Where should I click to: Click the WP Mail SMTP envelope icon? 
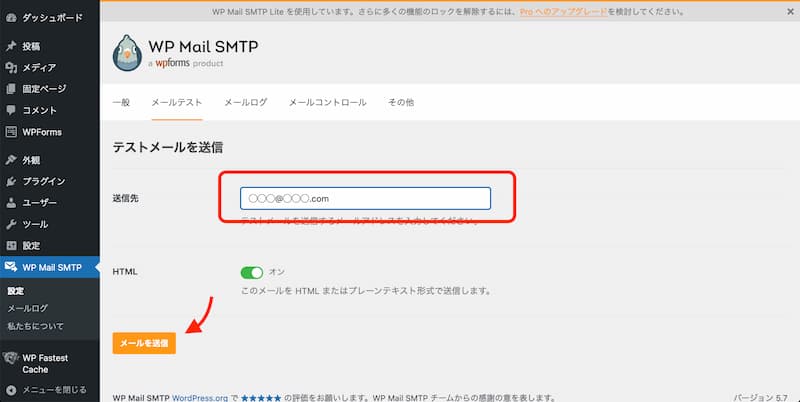[11, 267]
